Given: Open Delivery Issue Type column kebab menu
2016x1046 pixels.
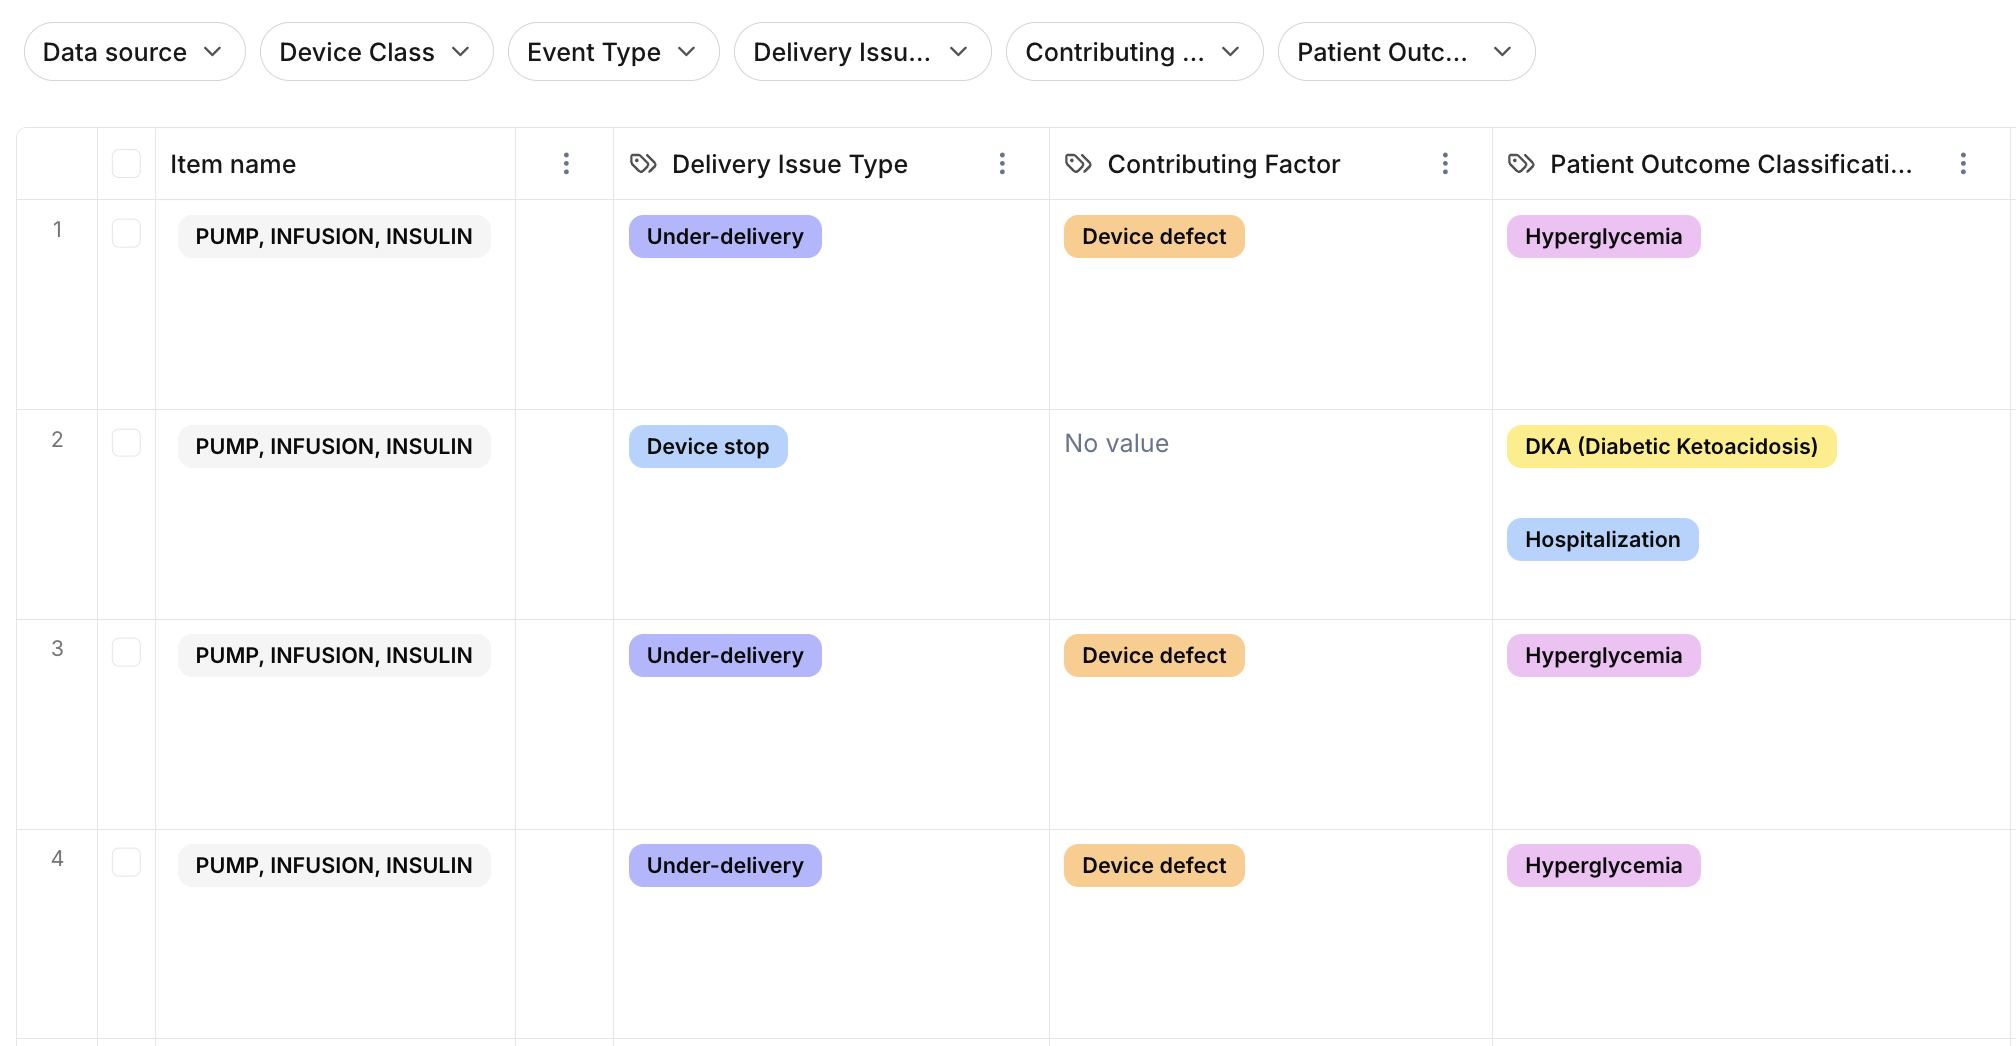Looking at the screenshot, I should 1002,164.
